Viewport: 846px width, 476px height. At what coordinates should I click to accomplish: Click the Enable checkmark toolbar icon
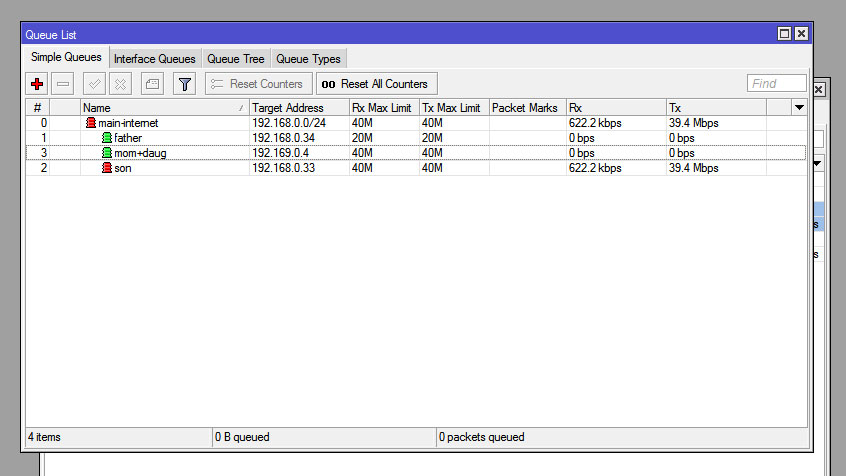point(94,84)
